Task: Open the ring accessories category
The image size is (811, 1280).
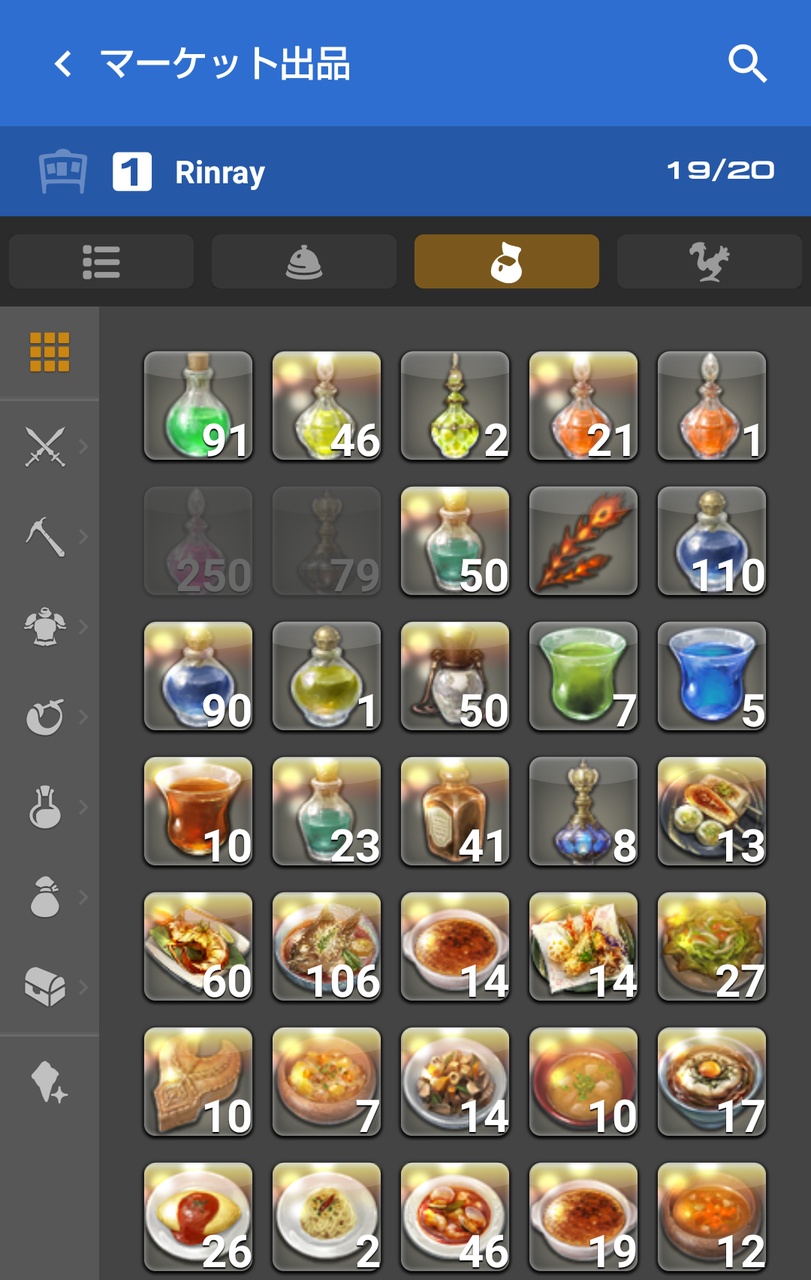Action: (x=46, y=717)
